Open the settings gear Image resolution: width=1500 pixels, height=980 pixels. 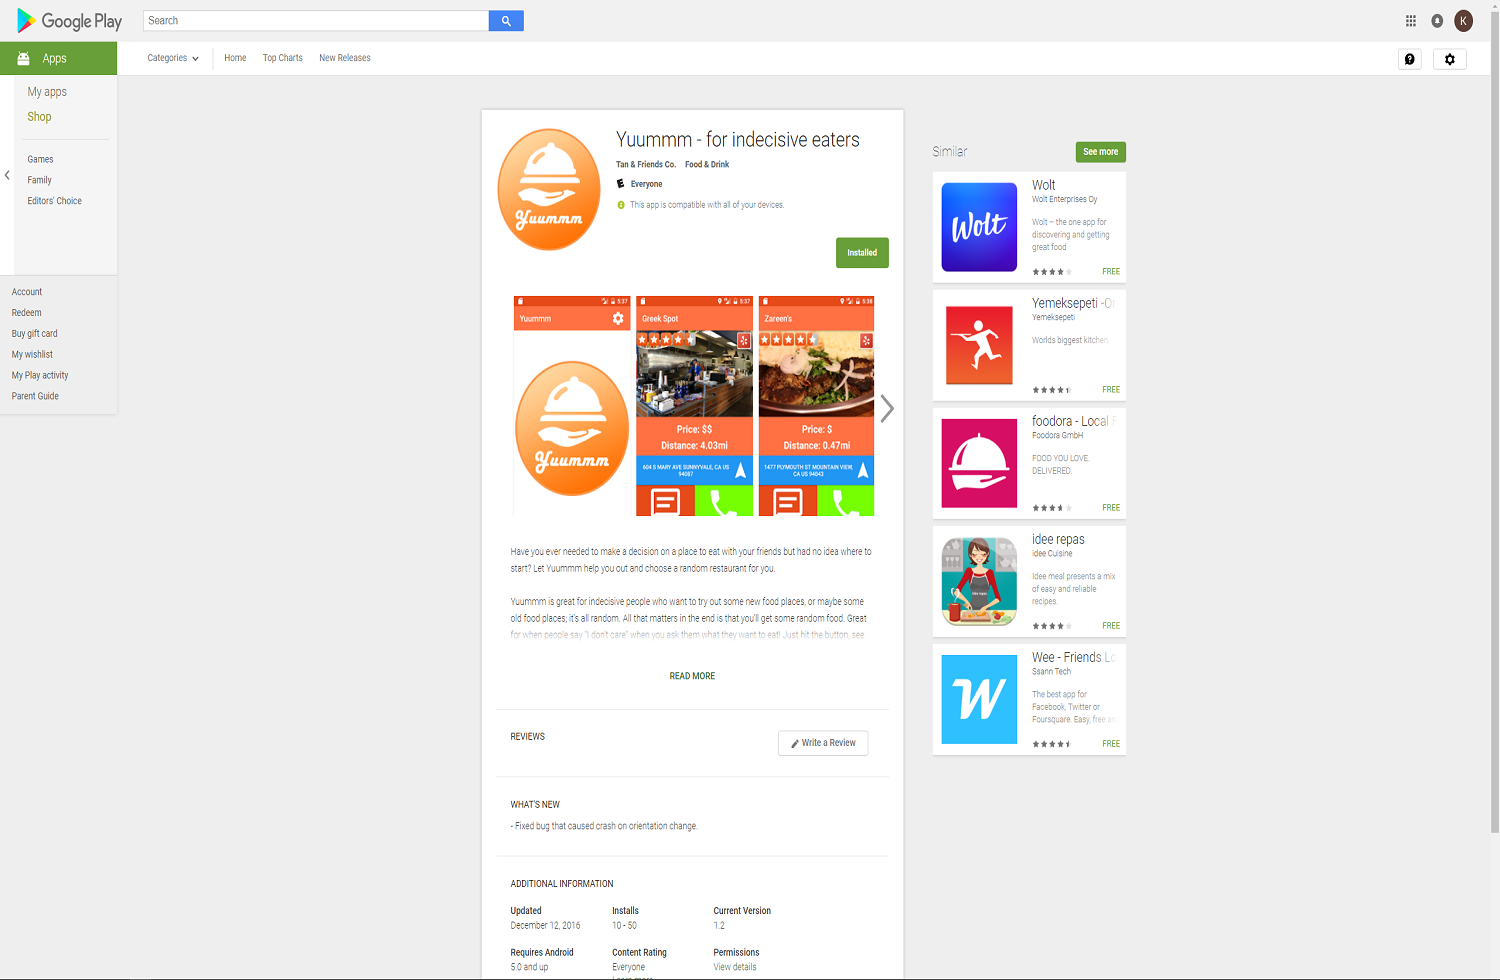click(x=1449, y=59)
